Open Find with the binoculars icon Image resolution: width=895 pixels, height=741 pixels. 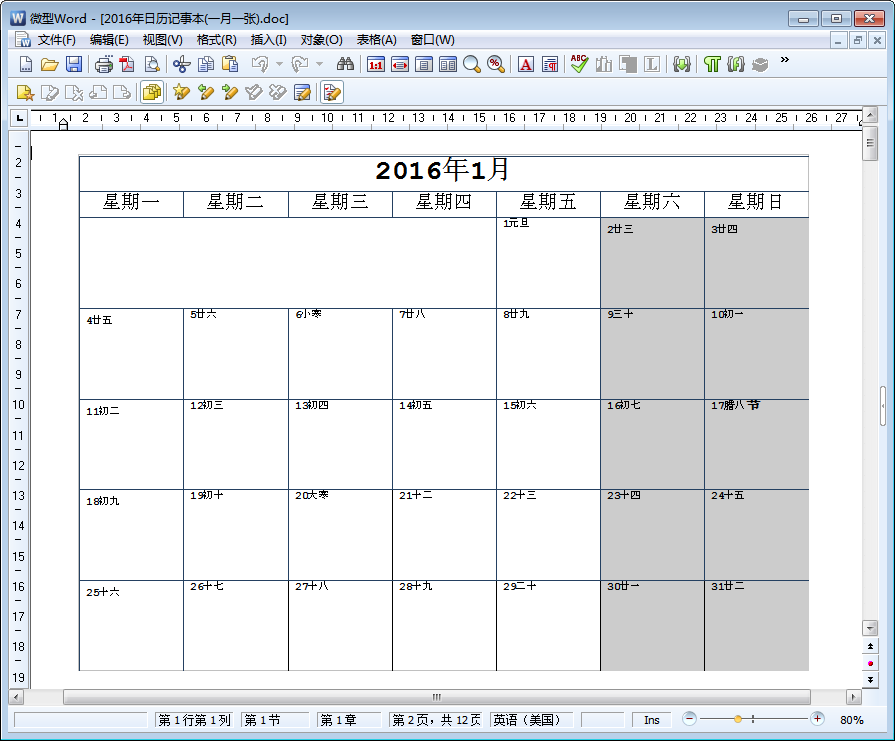345,64
